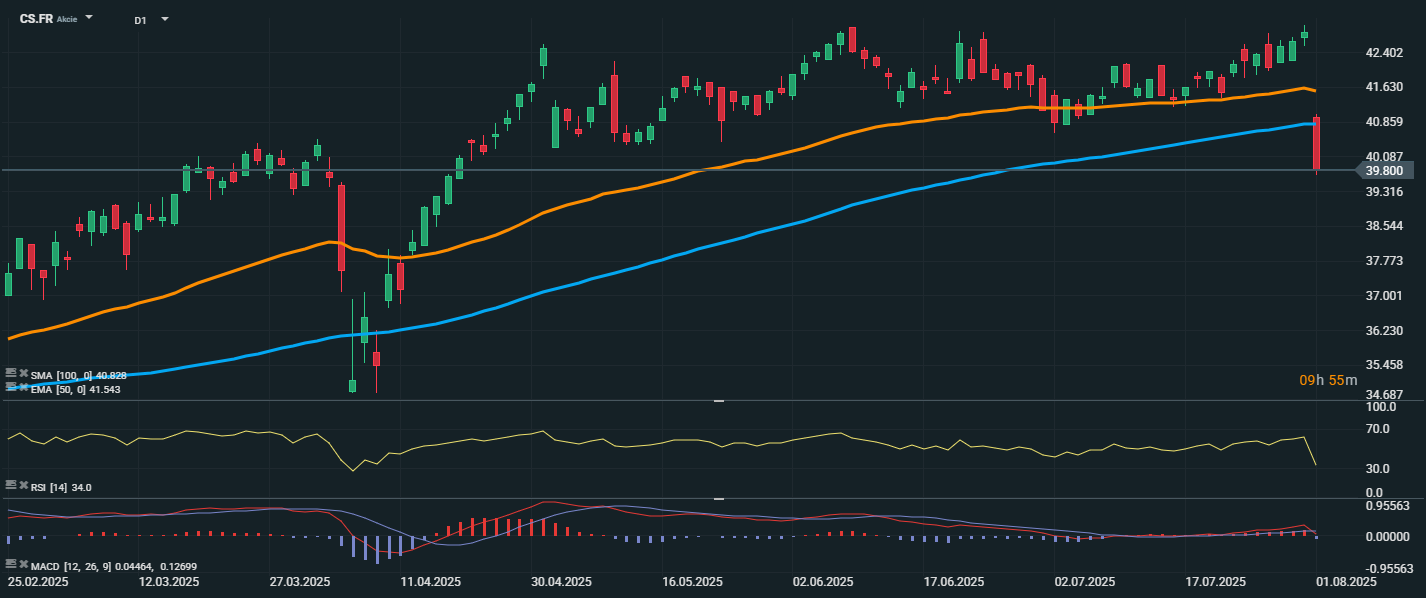The image size is (1426, 598).
Task: Remove the RSI indicator with its X
Action: click(x=23, y=486)
